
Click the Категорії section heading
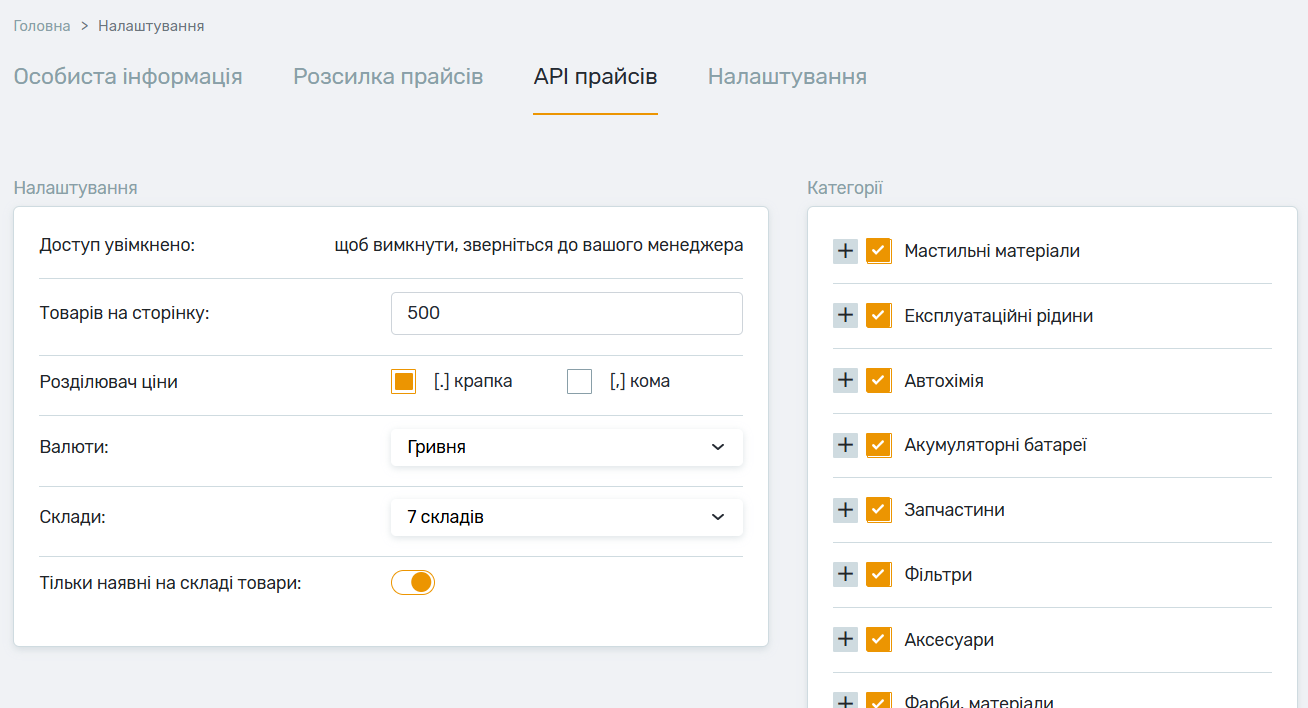845,188
